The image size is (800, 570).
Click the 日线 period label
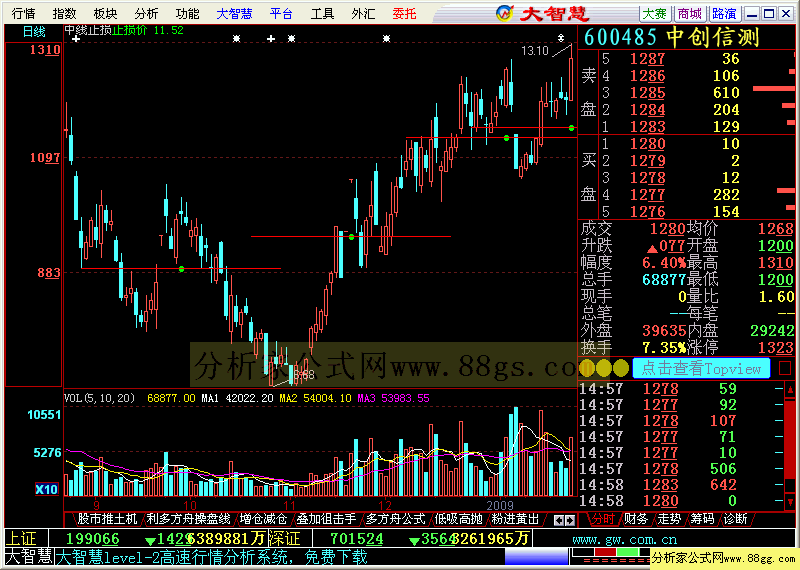click(x=34, y=32)
